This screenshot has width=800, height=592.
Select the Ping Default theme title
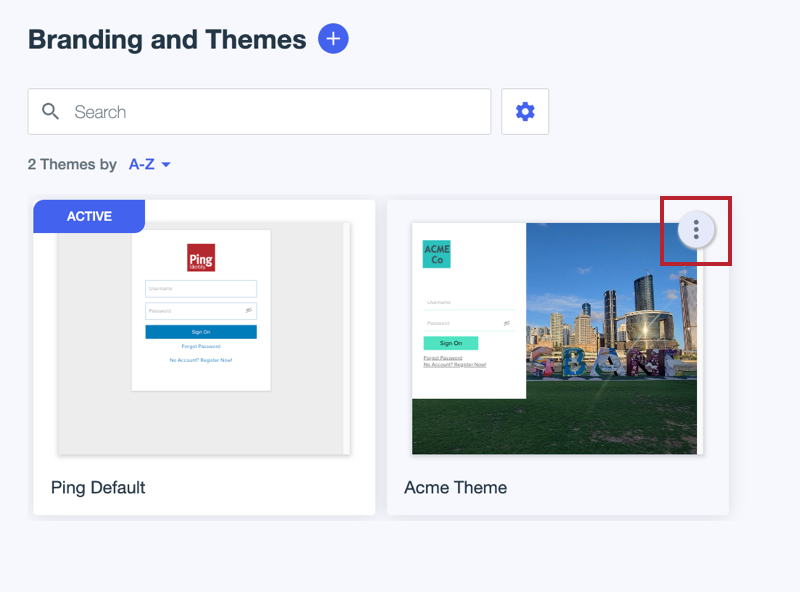[98, 488]
